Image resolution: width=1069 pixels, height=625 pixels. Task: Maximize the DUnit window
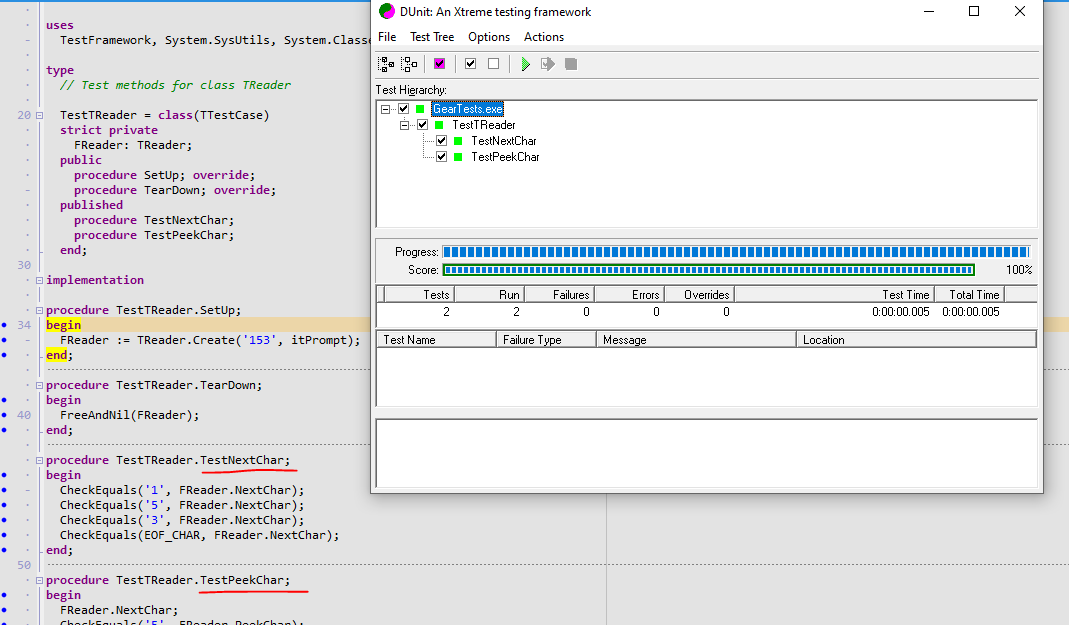[974, 12]
